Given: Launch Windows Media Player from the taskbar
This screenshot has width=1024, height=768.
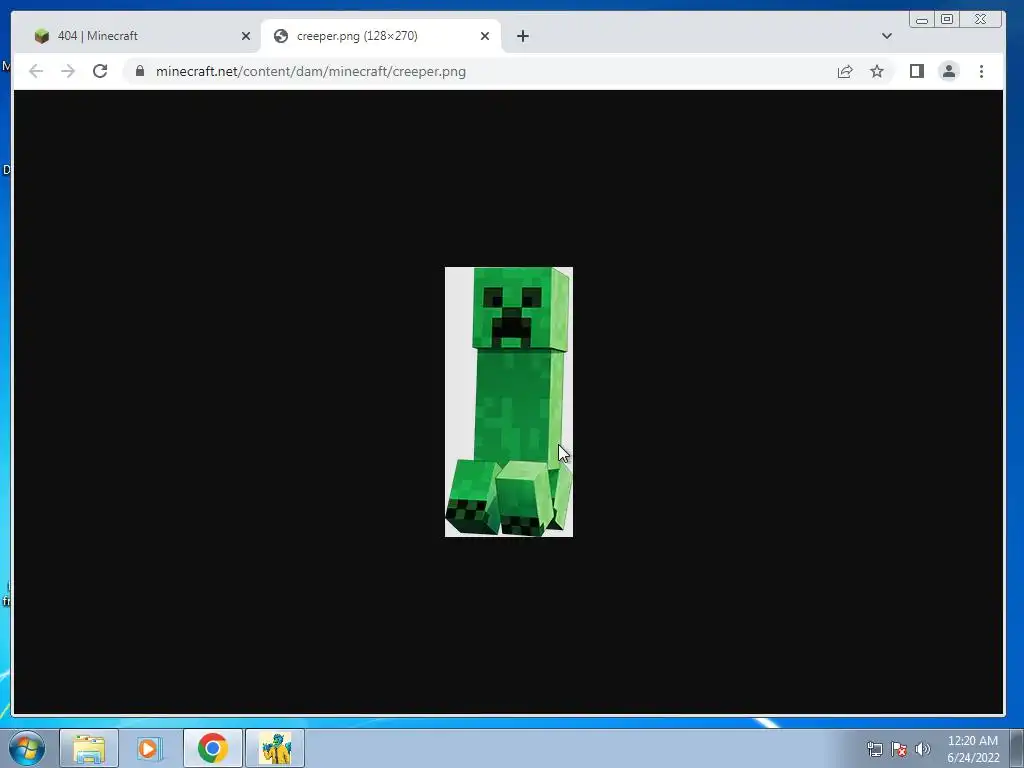Looking at the screenshot, I should [x=150, y=748].
